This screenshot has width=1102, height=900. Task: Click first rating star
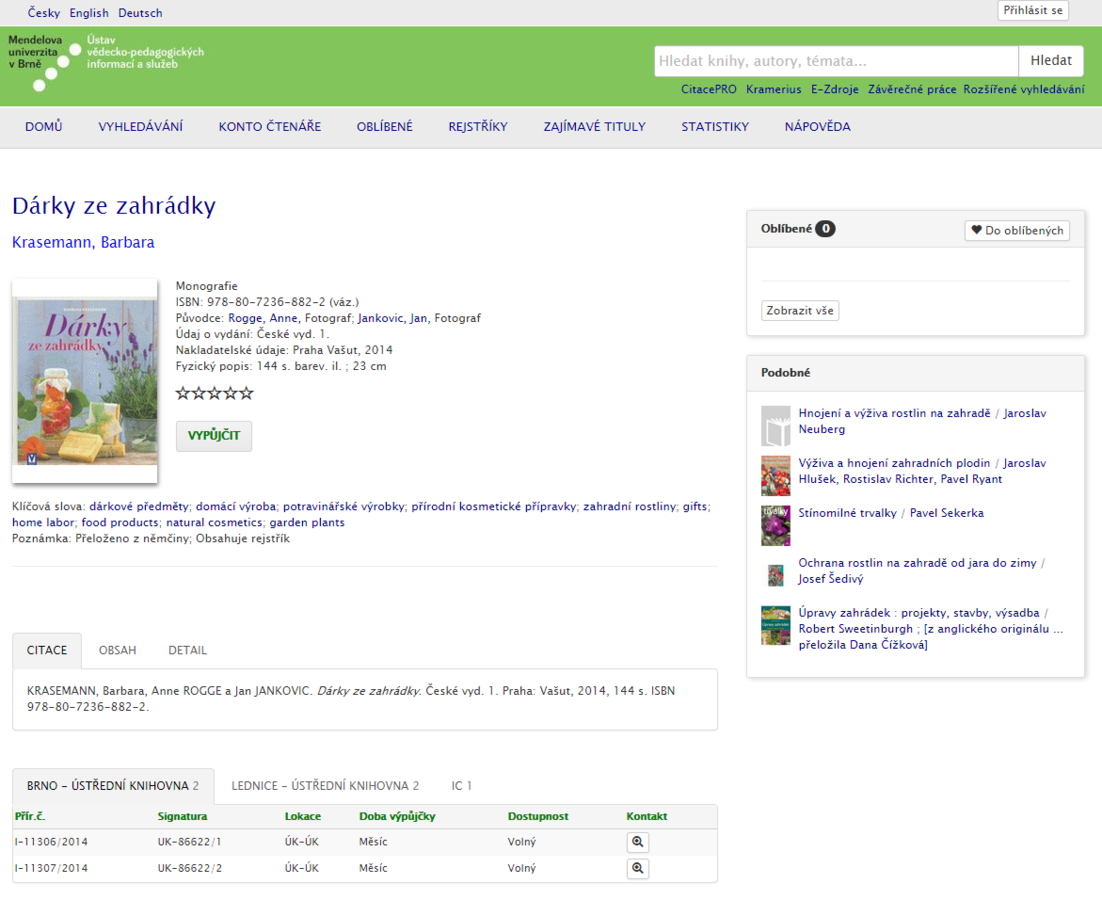(x=183, y=393)
